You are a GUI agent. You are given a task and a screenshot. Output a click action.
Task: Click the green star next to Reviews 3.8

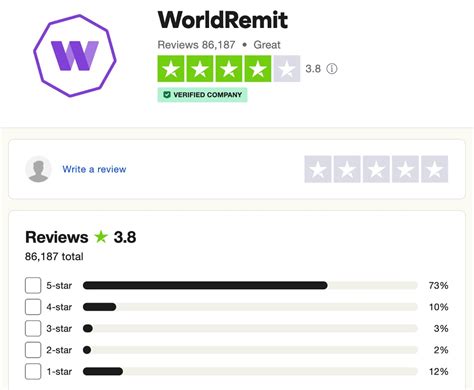point(101,237)
